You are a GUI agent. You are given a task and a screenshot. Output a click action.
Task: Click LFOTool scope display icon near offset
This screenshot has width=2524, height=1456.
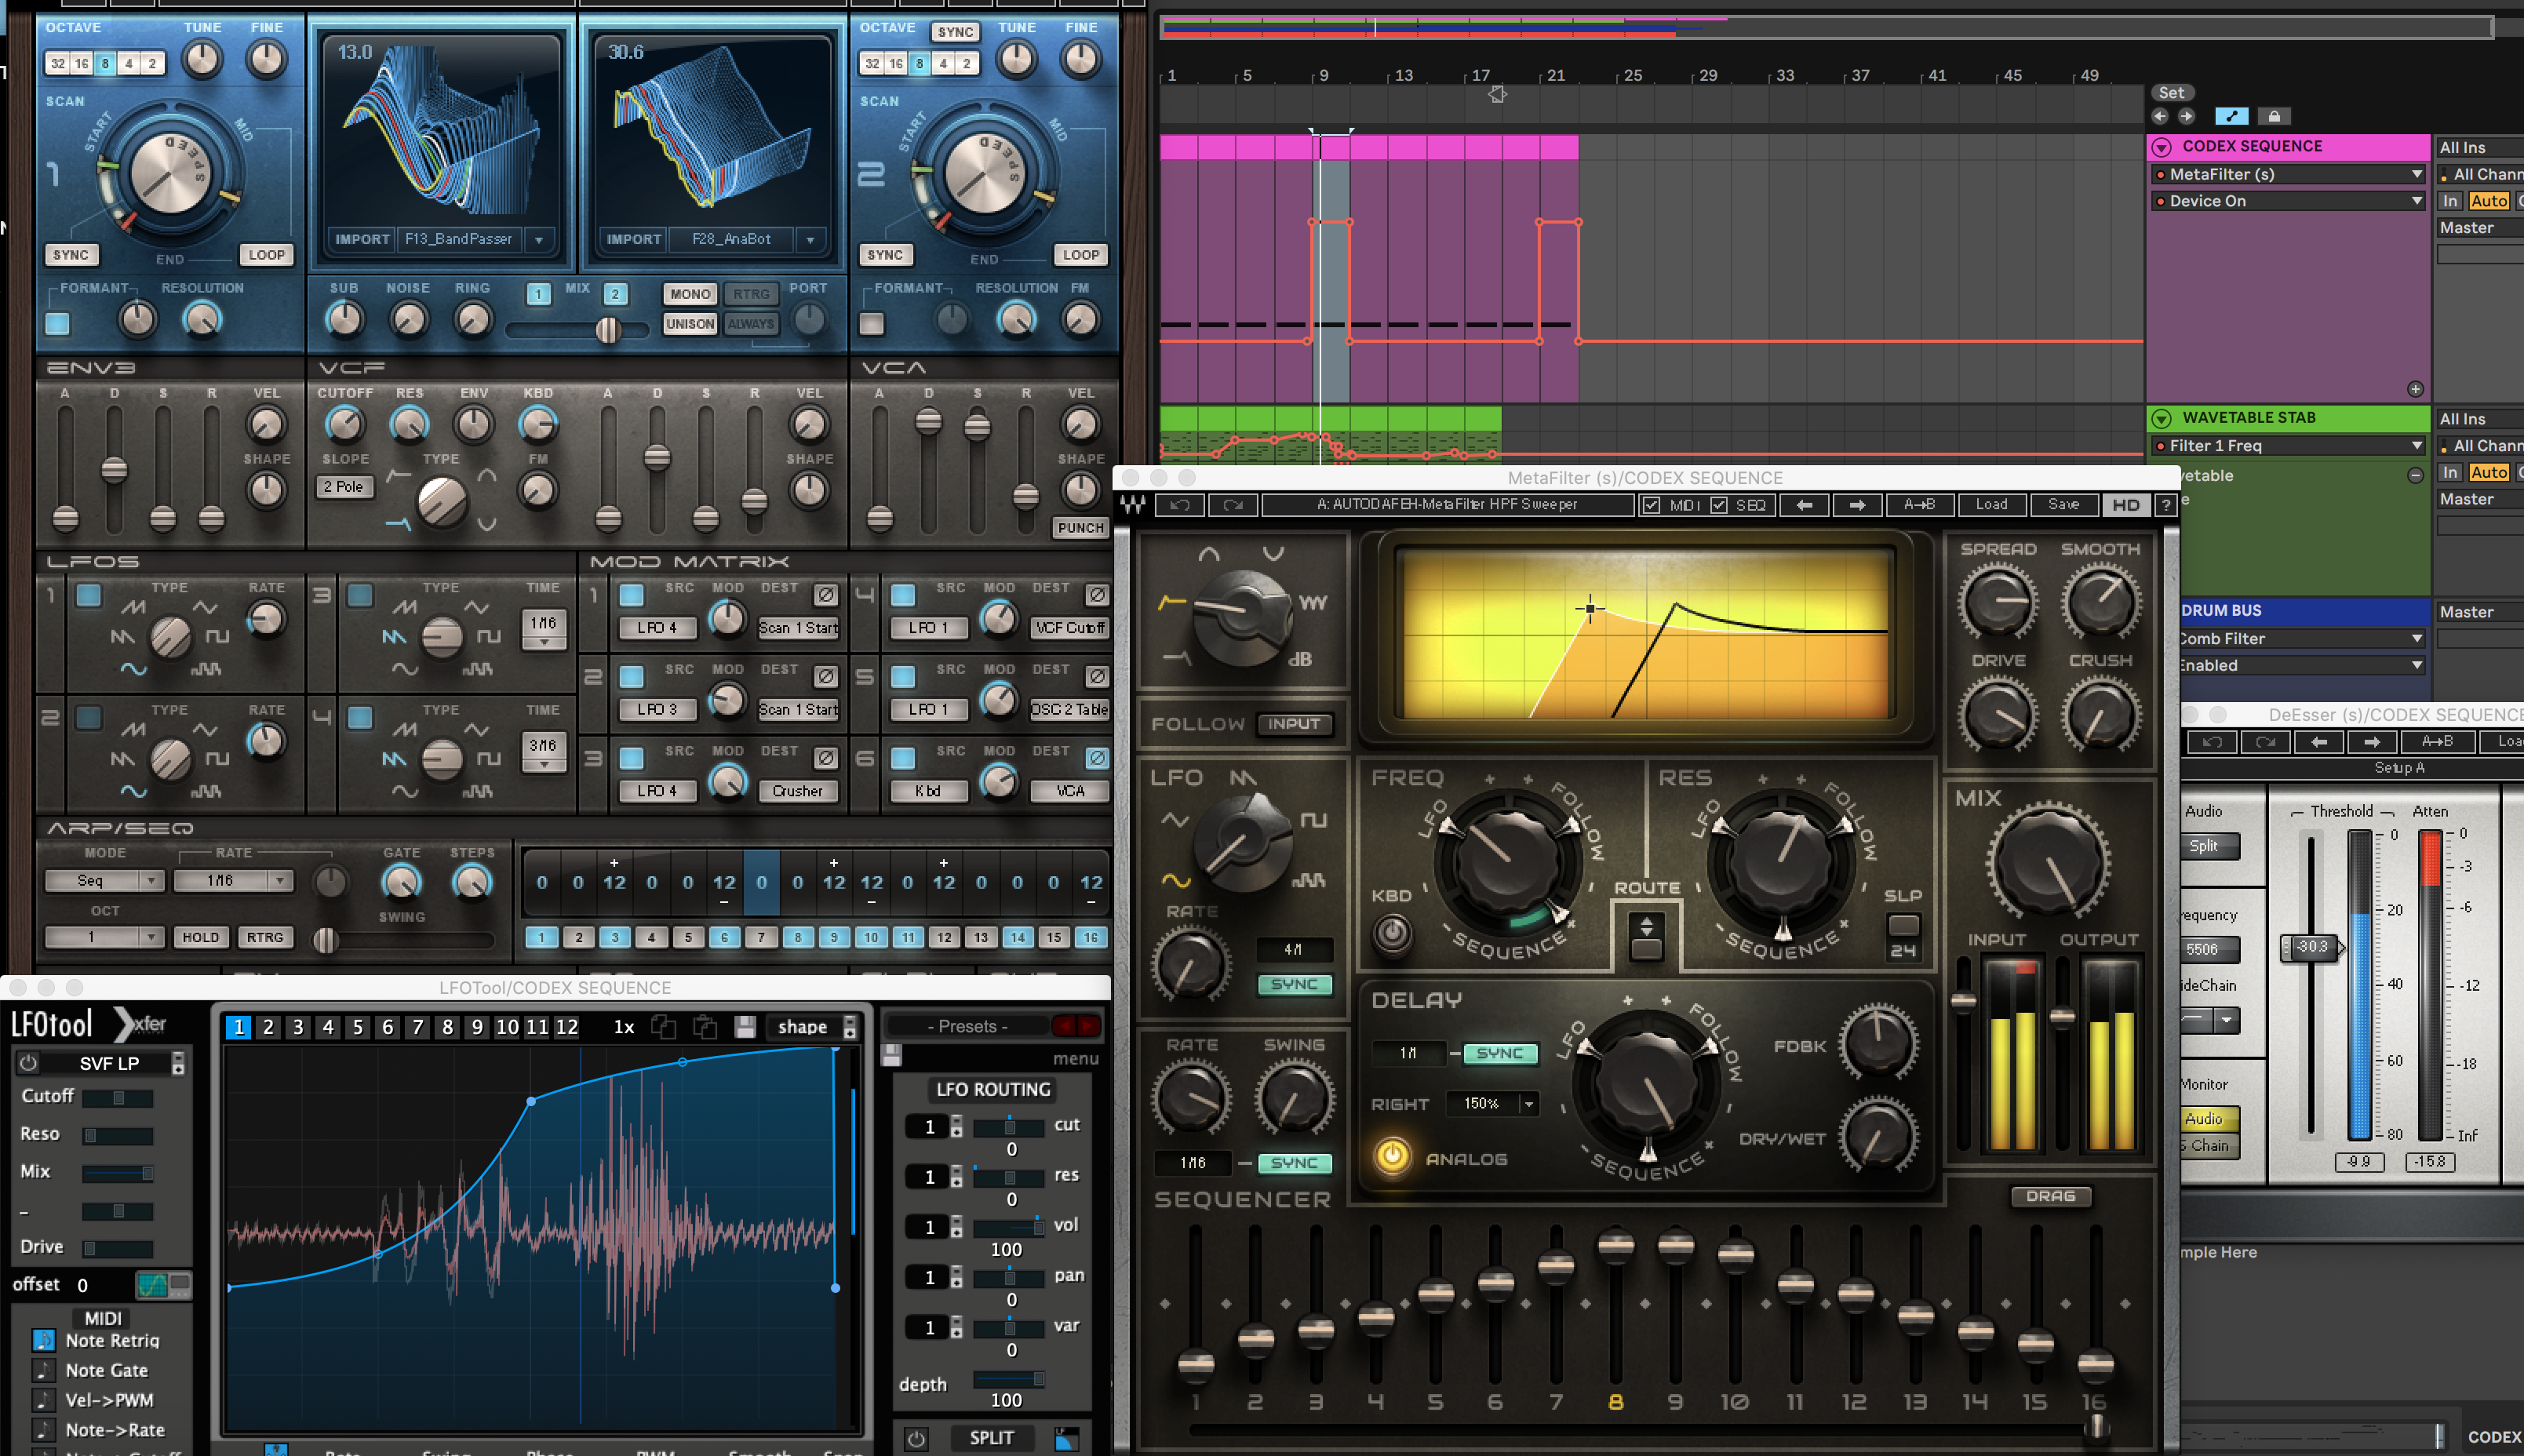[153, 1285]
